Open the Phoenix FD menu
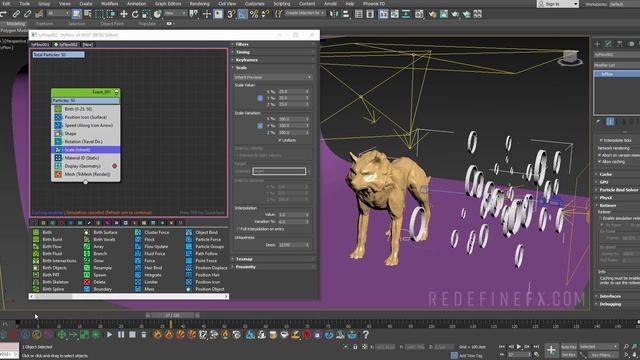The image size is (640, 360). [x=374, y=4]
